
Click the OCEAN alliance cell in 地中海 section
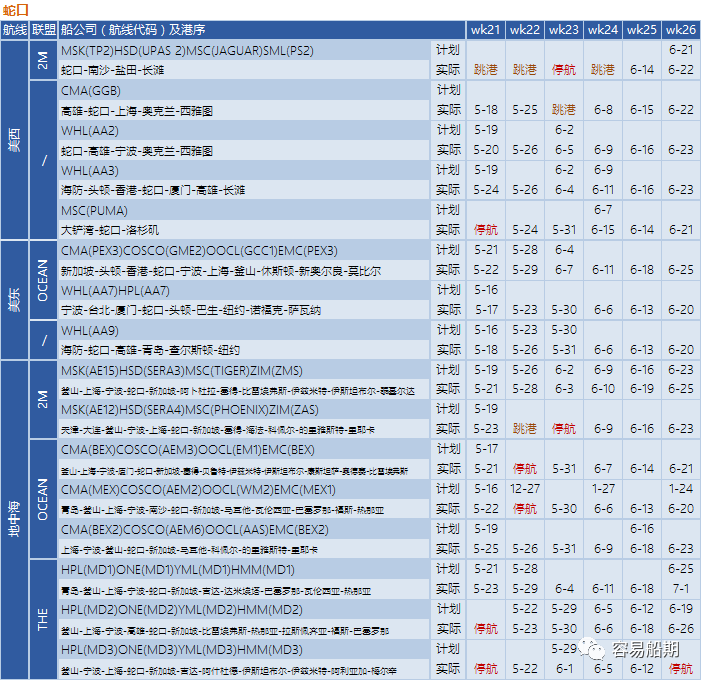tap(43, 499)
